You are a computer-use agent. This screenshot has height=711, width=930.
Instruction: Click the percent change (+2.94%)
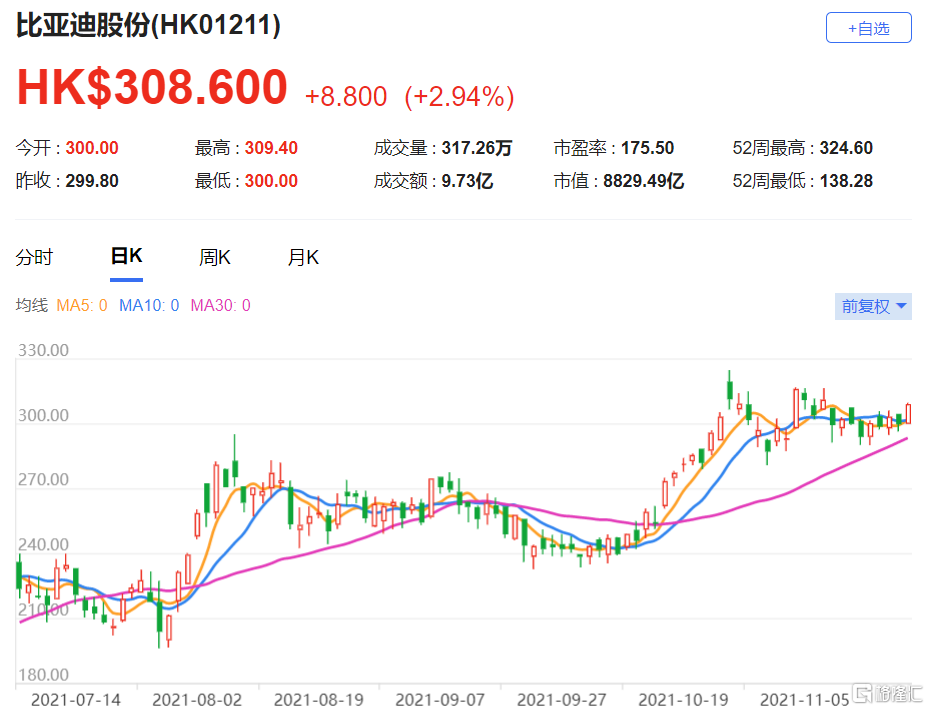click(459, 97)
